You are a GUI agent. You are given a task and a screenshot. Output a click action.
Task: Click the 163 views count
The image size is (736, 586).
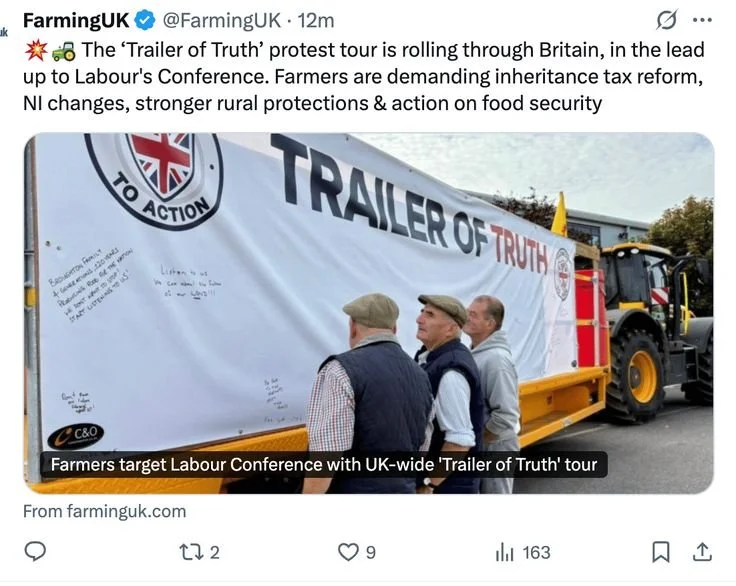(x=537, y=553)
